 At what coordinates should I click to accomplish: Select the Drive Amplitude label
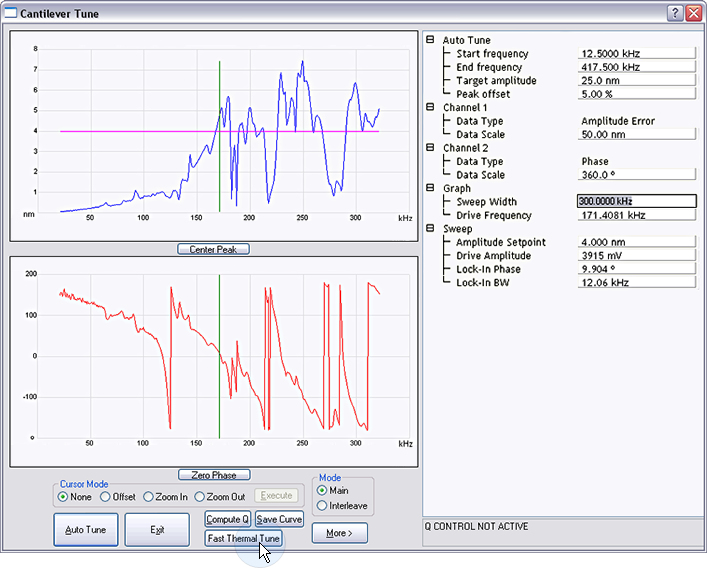coord(493,256)
